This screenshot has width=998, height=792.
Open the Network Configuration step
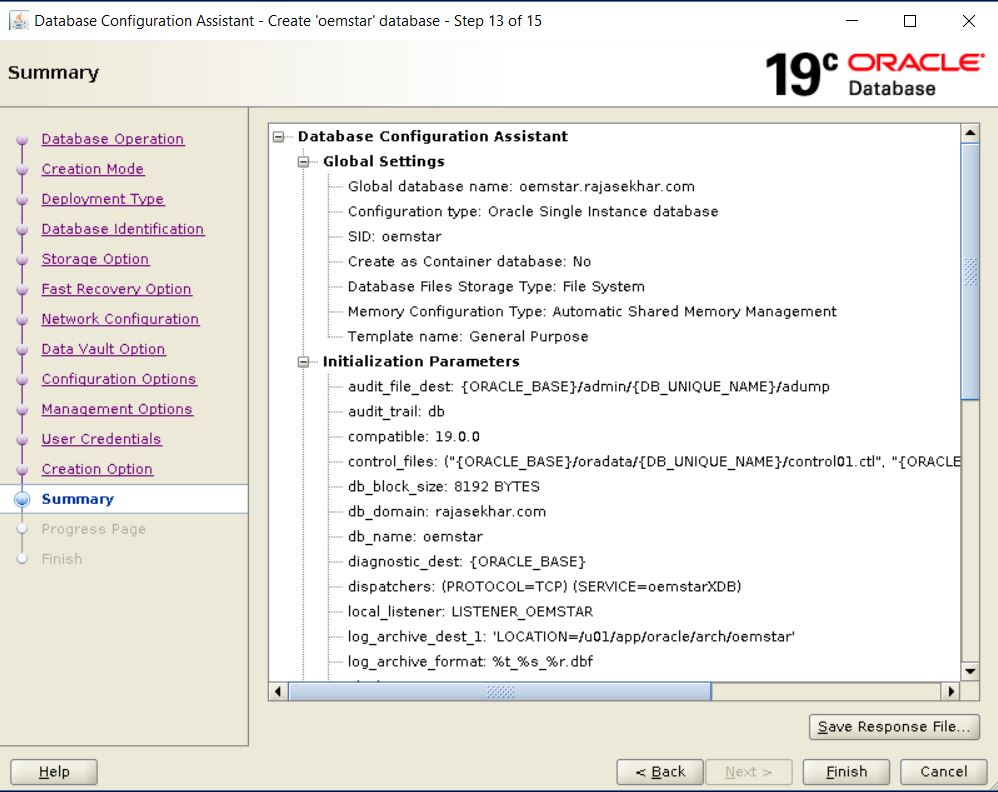(120, 318)
